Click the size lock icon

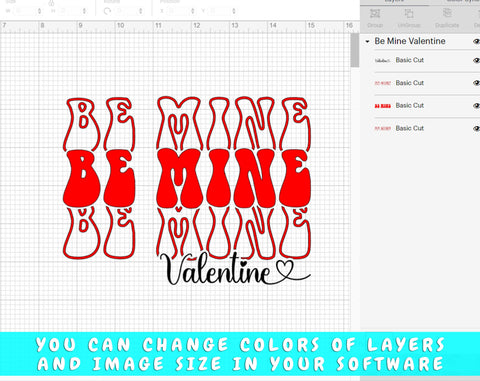point(51,4)
